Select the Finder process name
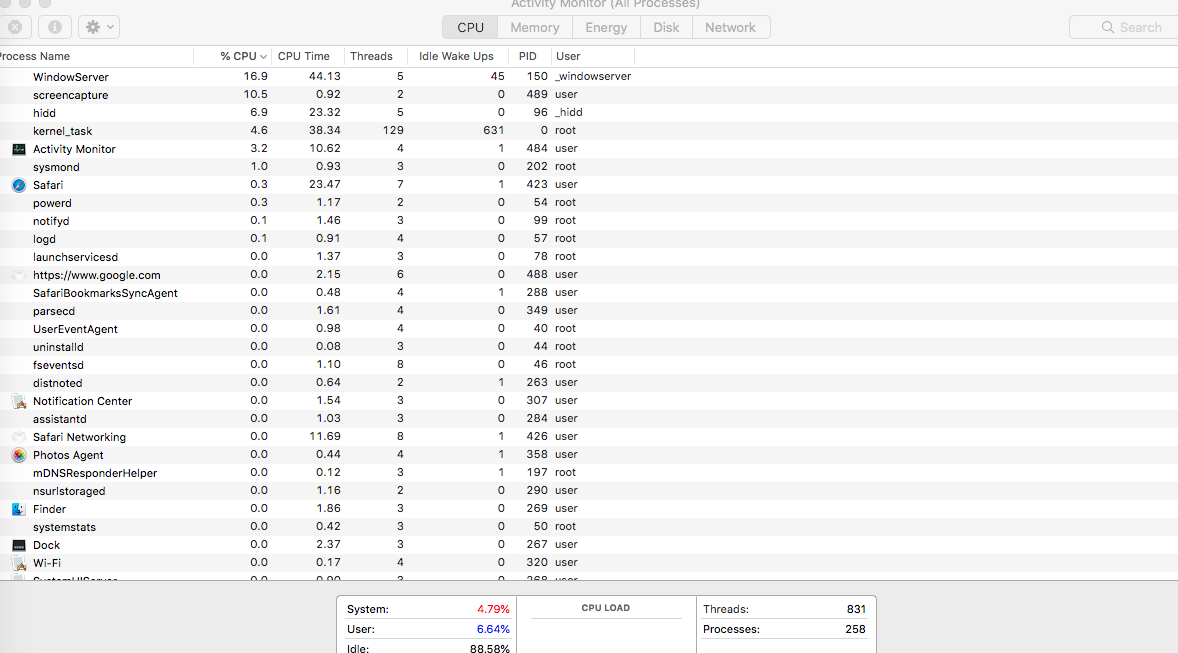This screenshot has height=653, width=1178. click(x=49, y=509)
